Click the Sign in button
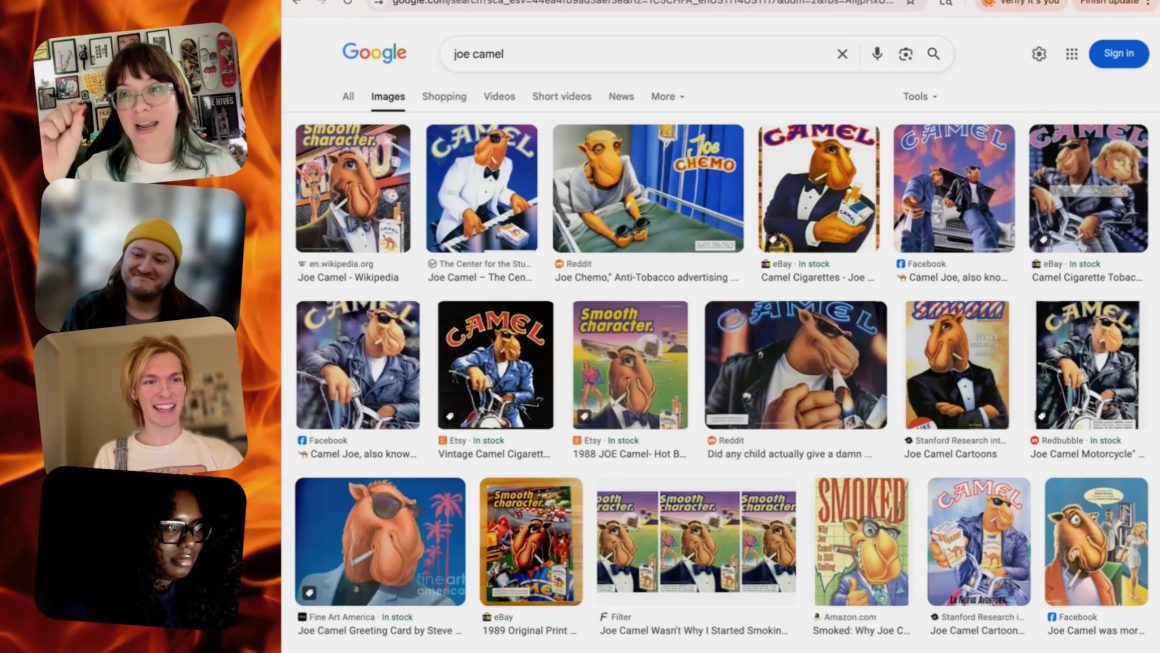This screenshot has height=653, width=1160. [1119, 53]
